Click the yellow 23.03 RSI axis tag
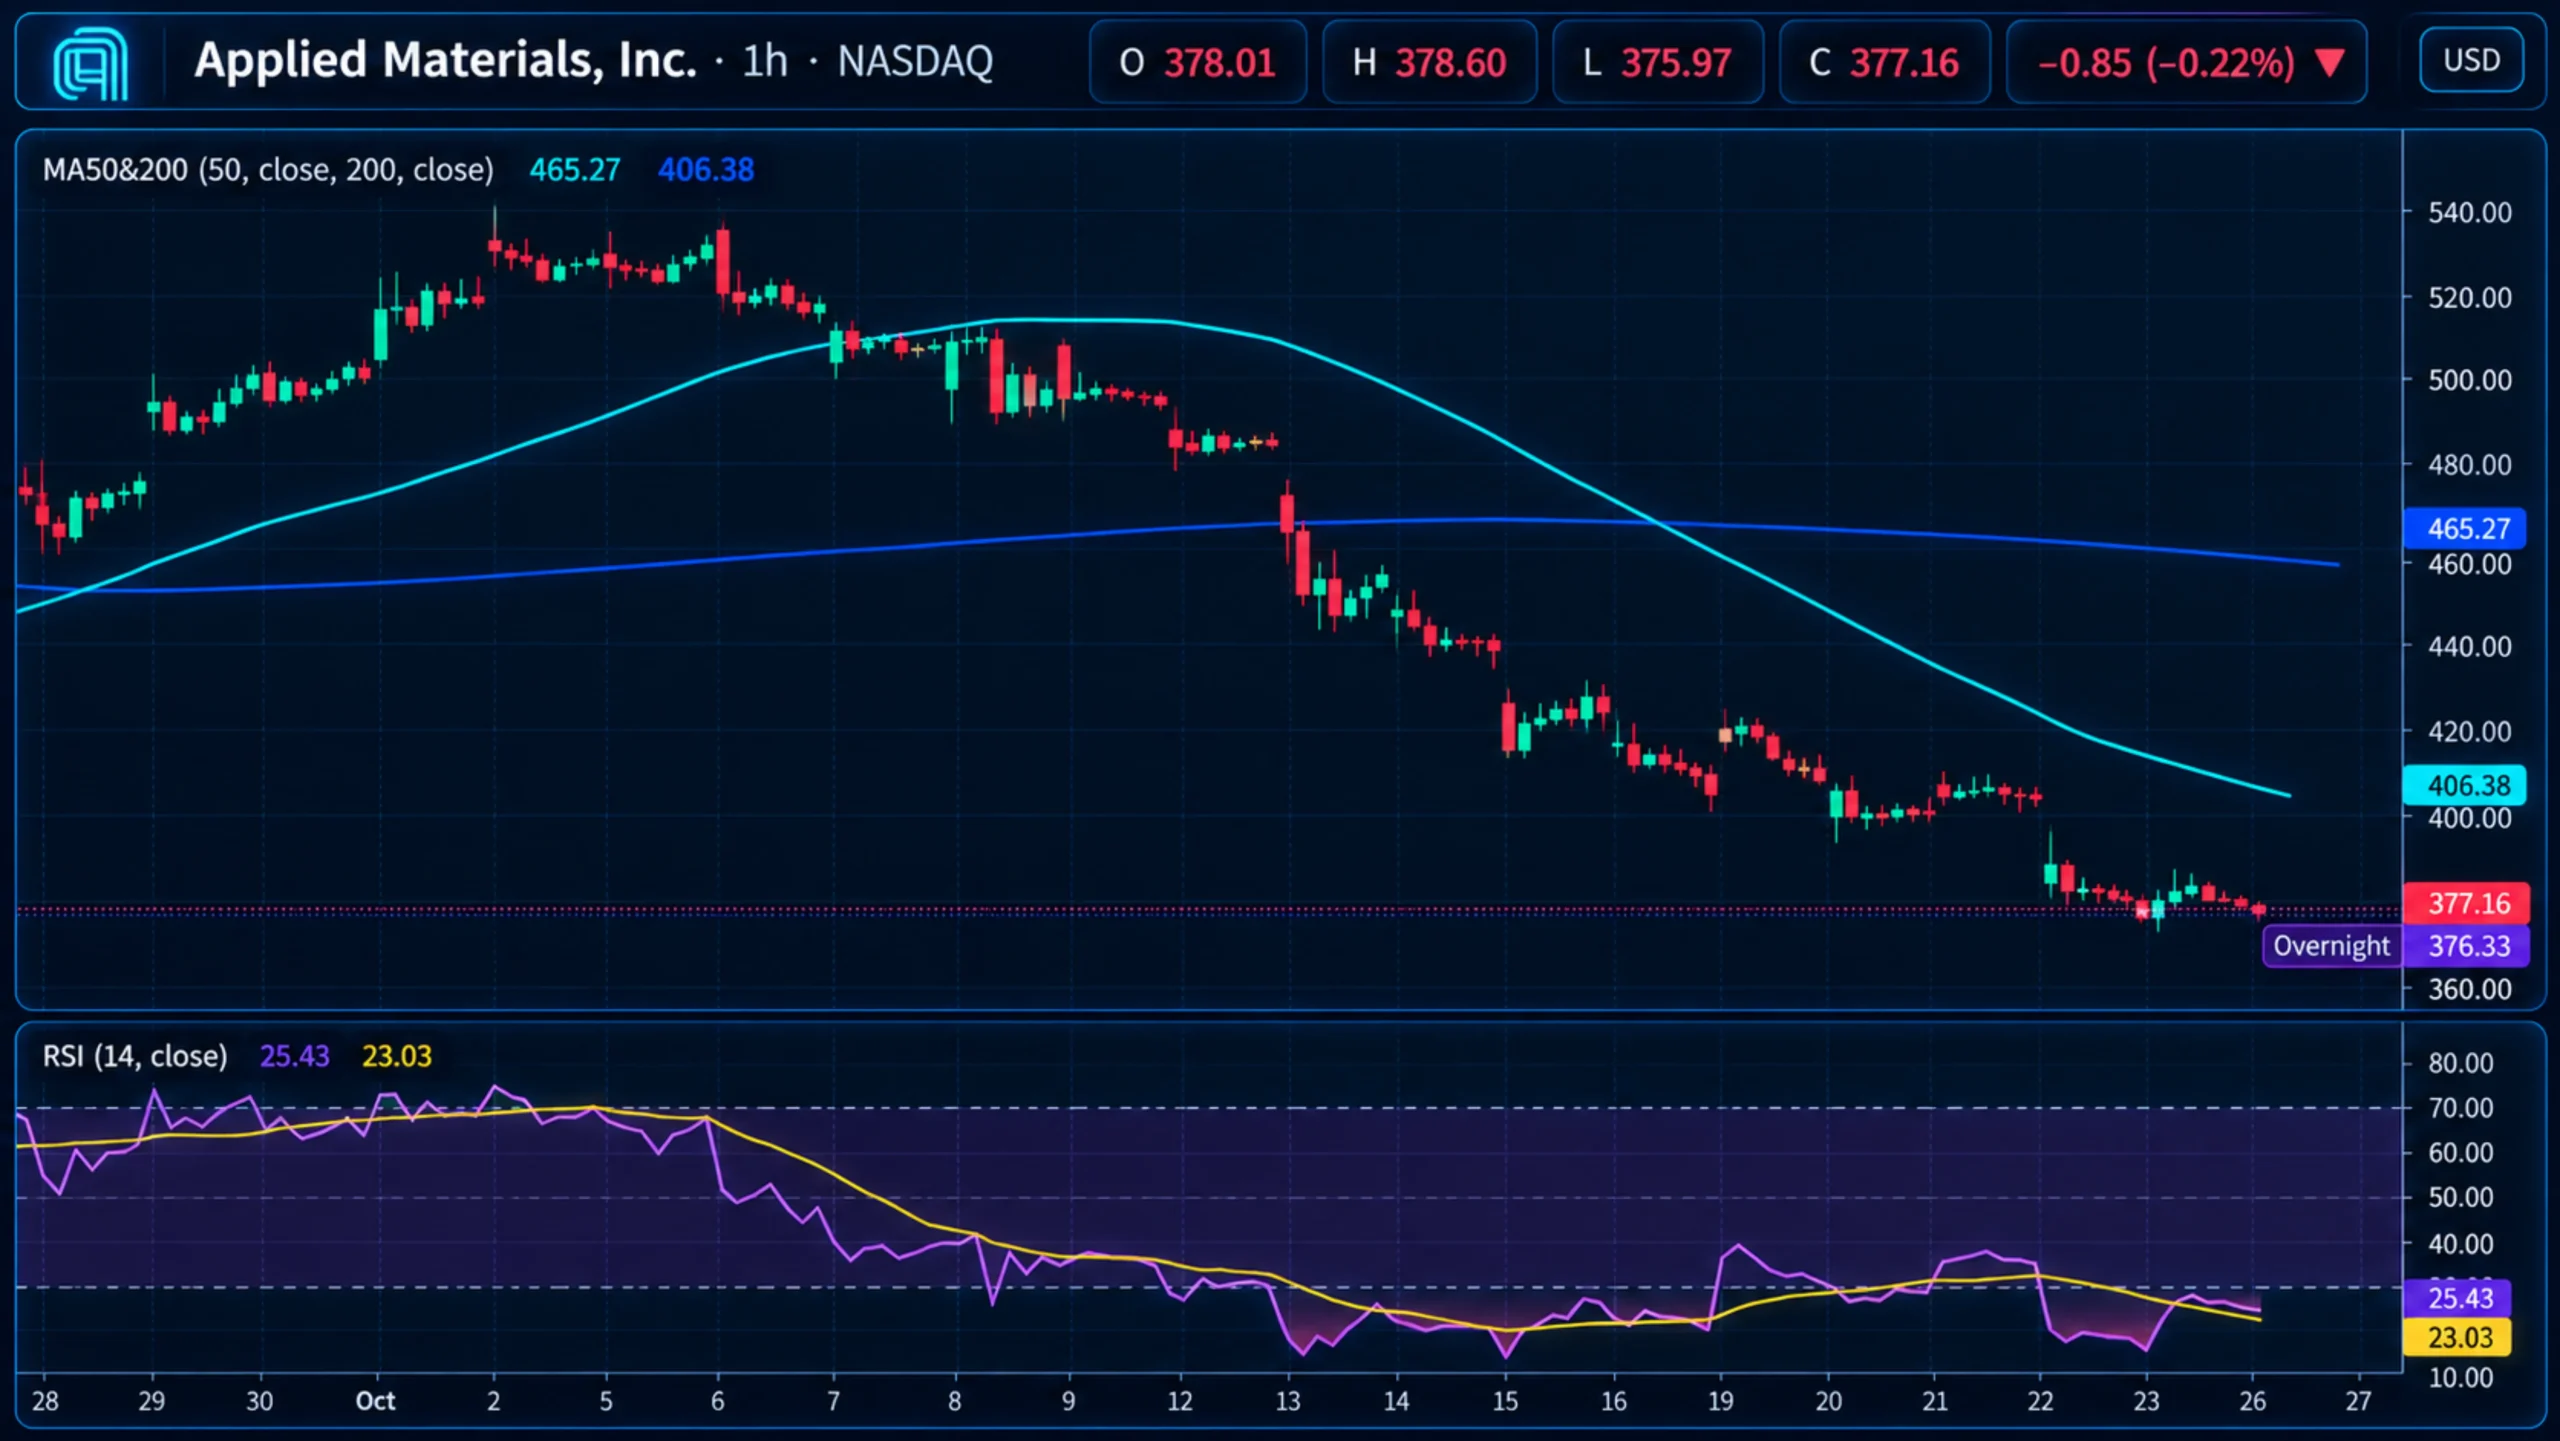Viewport: 2560px width, 1441px height. 2457,1337
